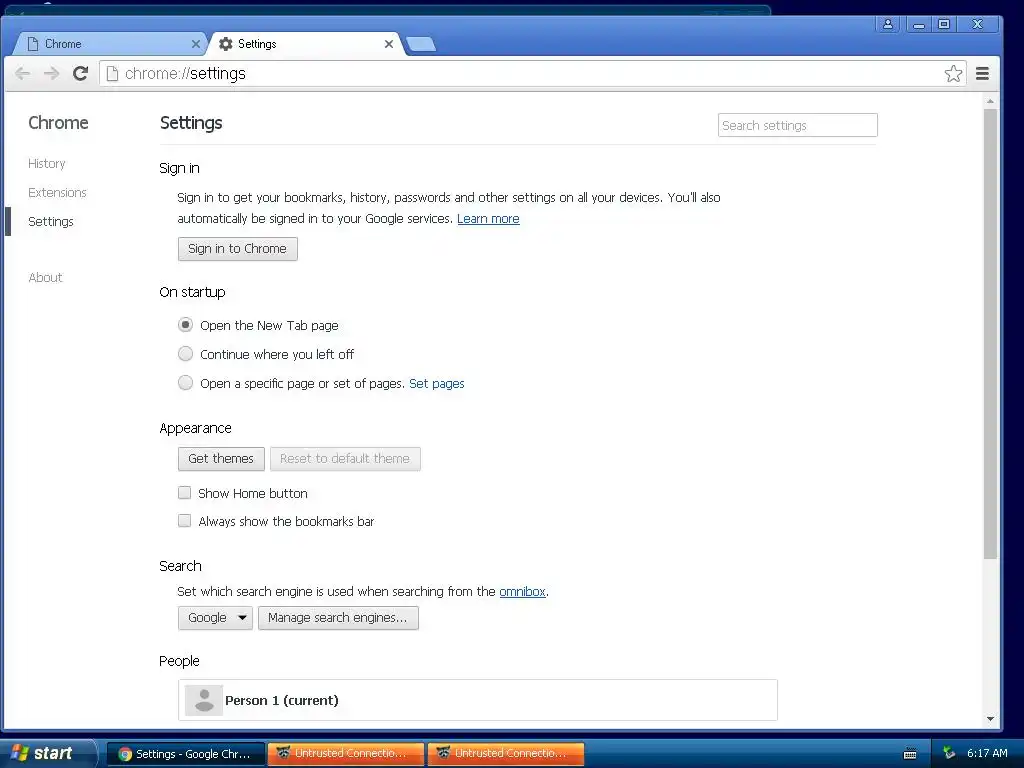1024x768 pixels.
Task: Click the browser back arrow
Action: tap(23, 73)
